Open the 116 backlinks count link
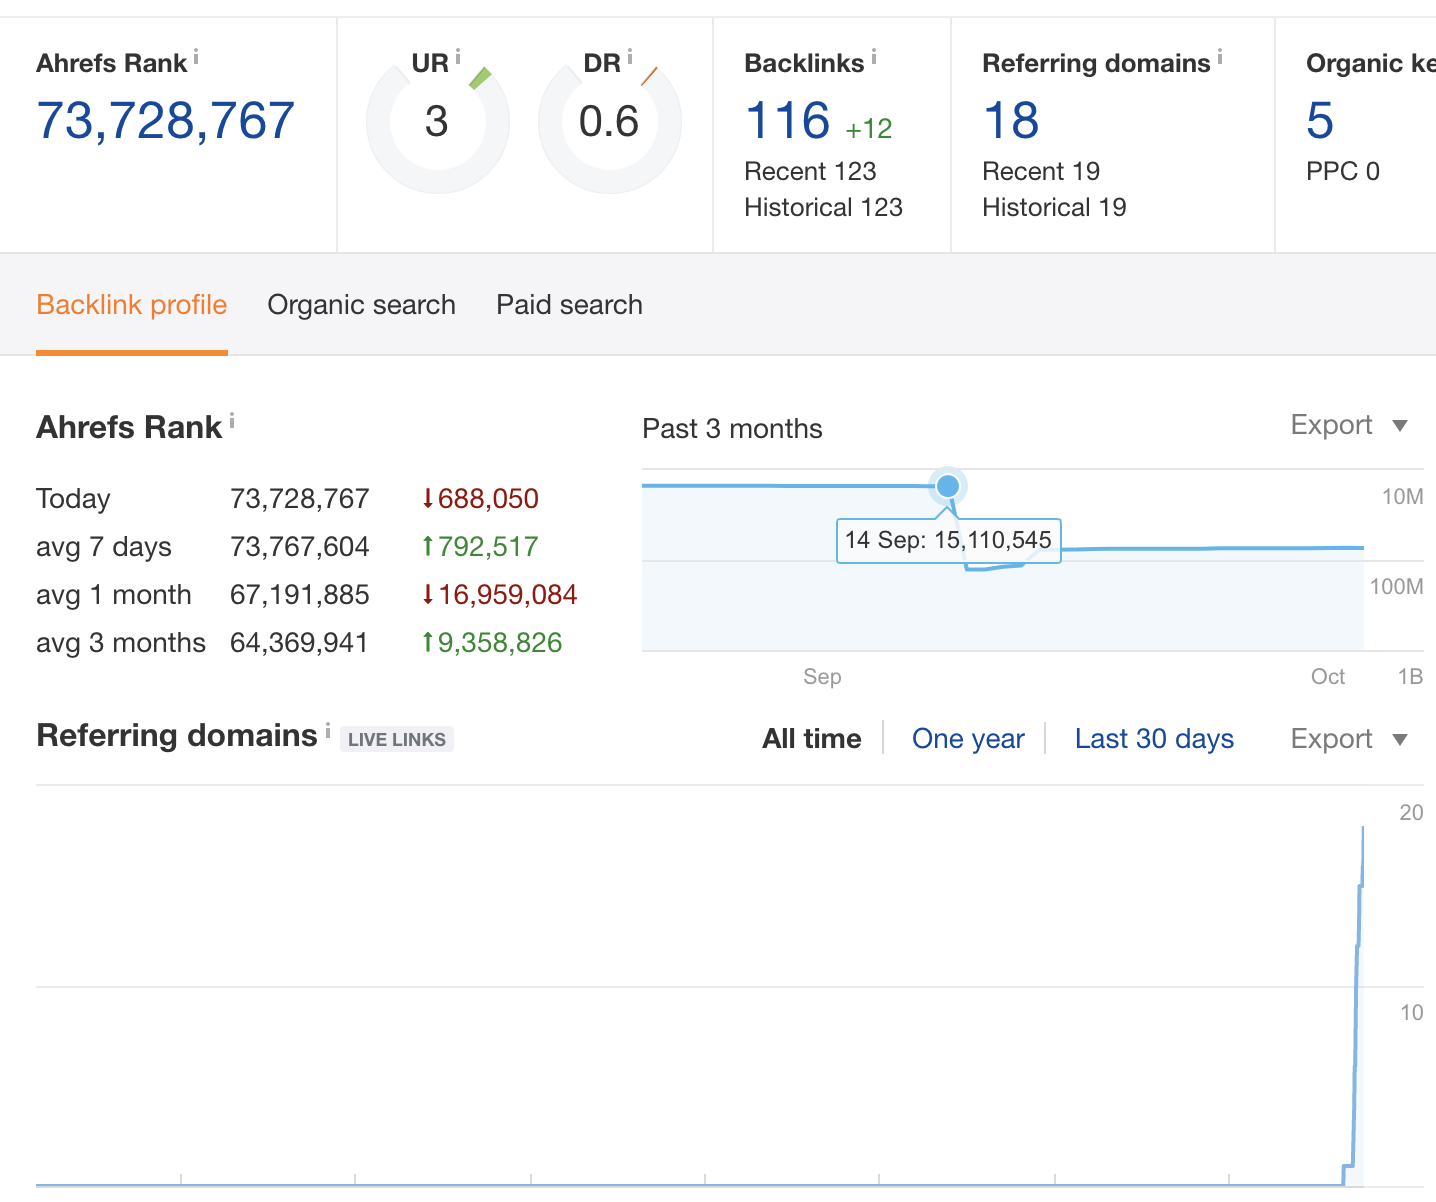 [x=788, y=121]
